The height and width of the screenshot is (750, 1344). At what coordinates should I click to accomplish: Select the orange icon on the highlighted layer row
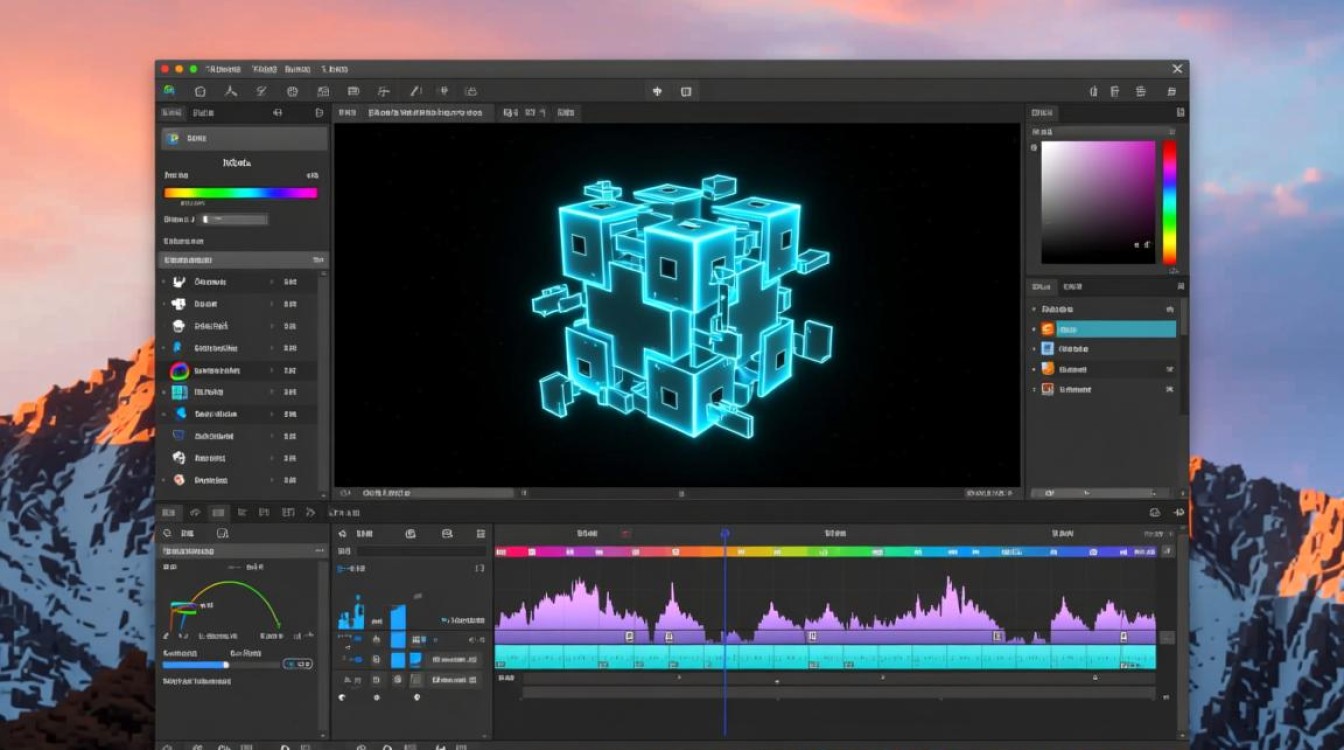click(1047, 329)
